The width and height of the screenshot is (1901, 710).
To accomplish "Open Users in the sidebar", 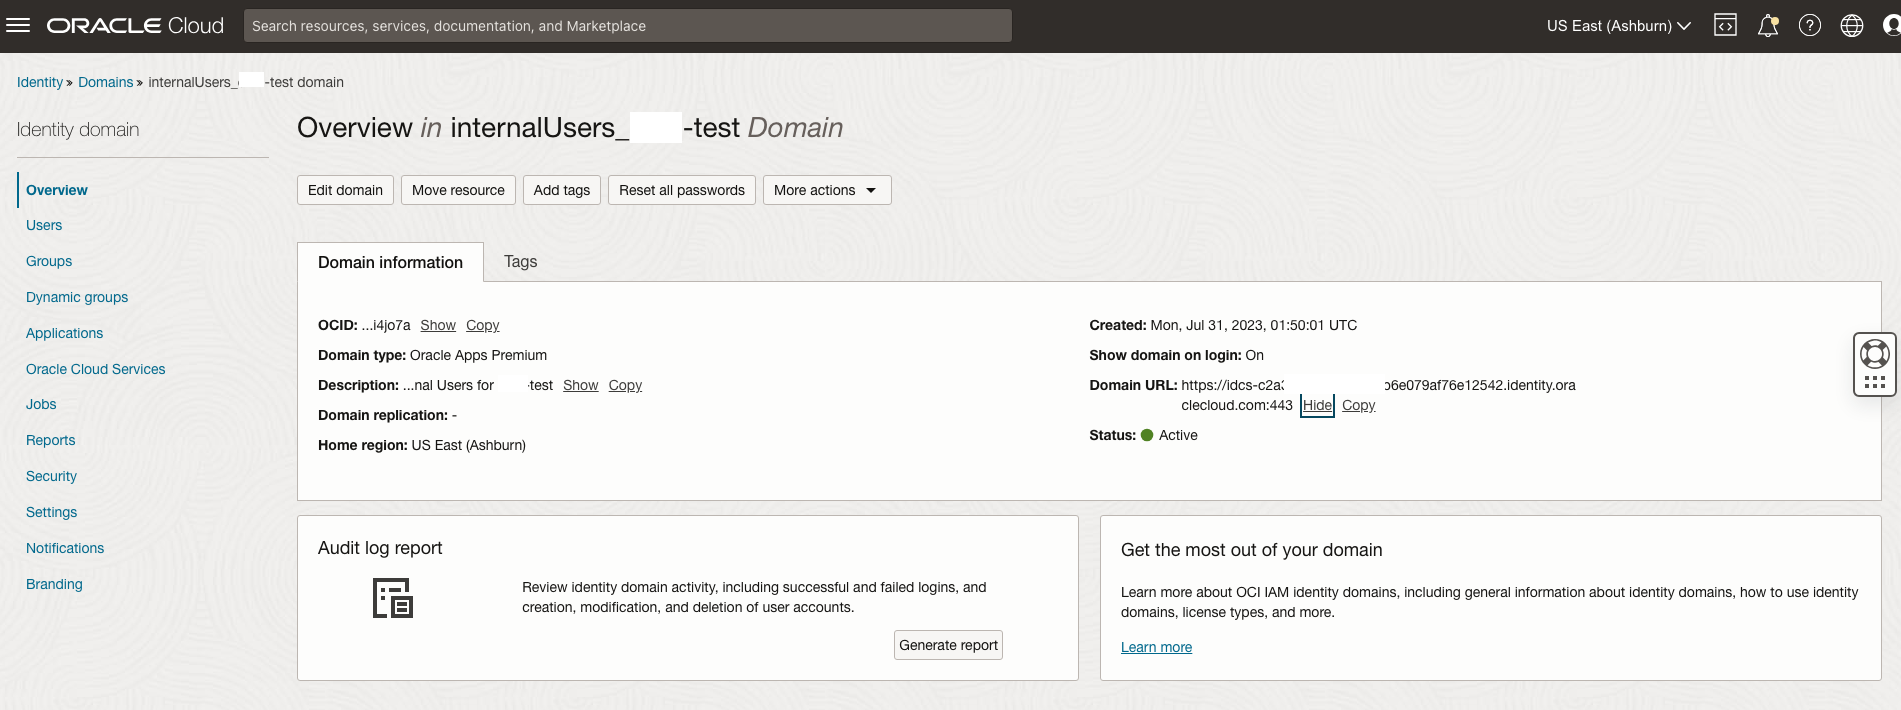I will coord(44,225).
